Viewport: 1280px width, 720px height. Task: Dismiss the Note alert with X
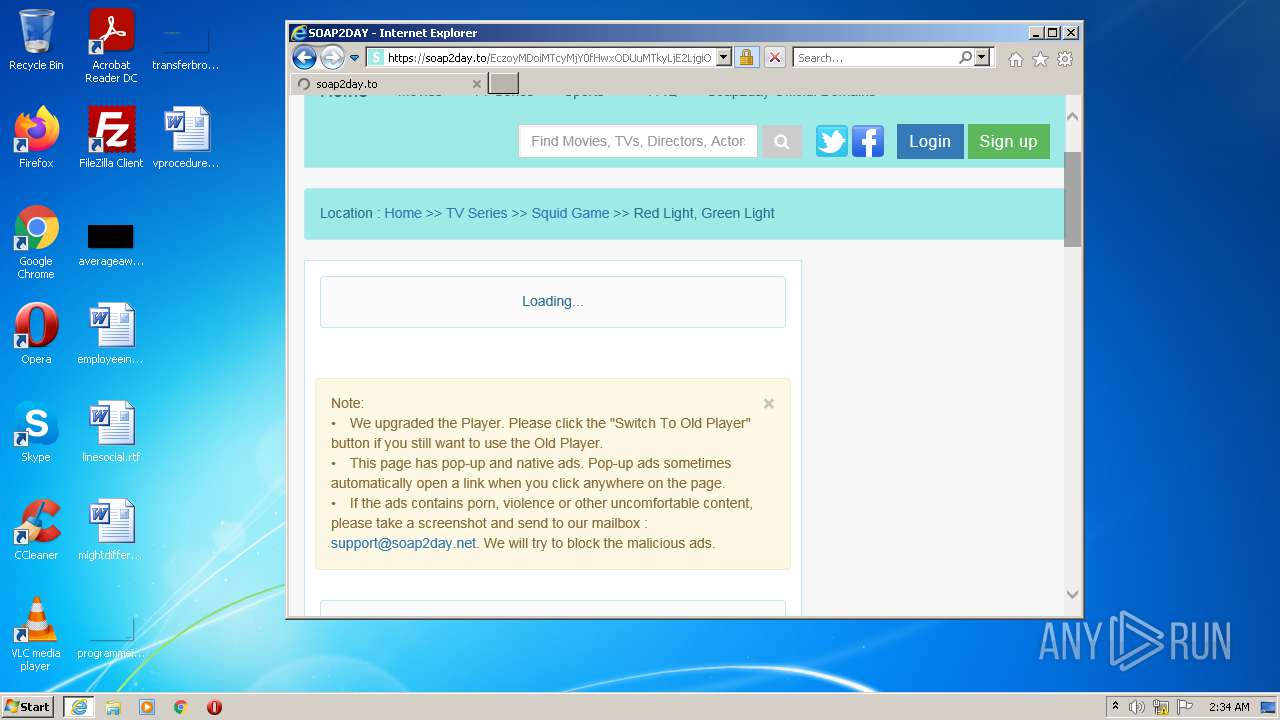[768, 404]
